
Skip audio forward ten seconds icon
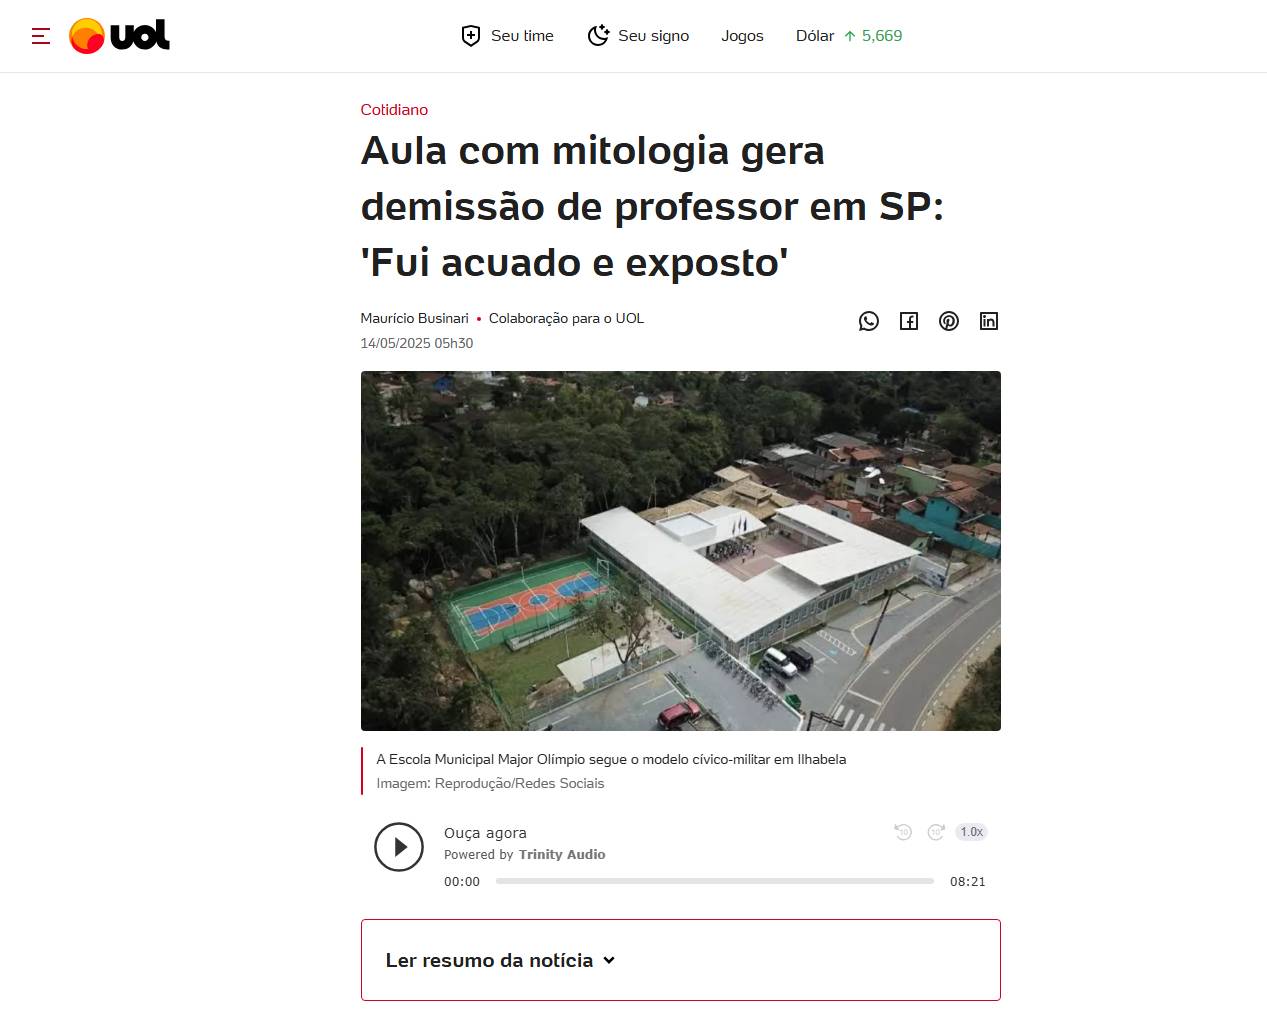(936, 832)
